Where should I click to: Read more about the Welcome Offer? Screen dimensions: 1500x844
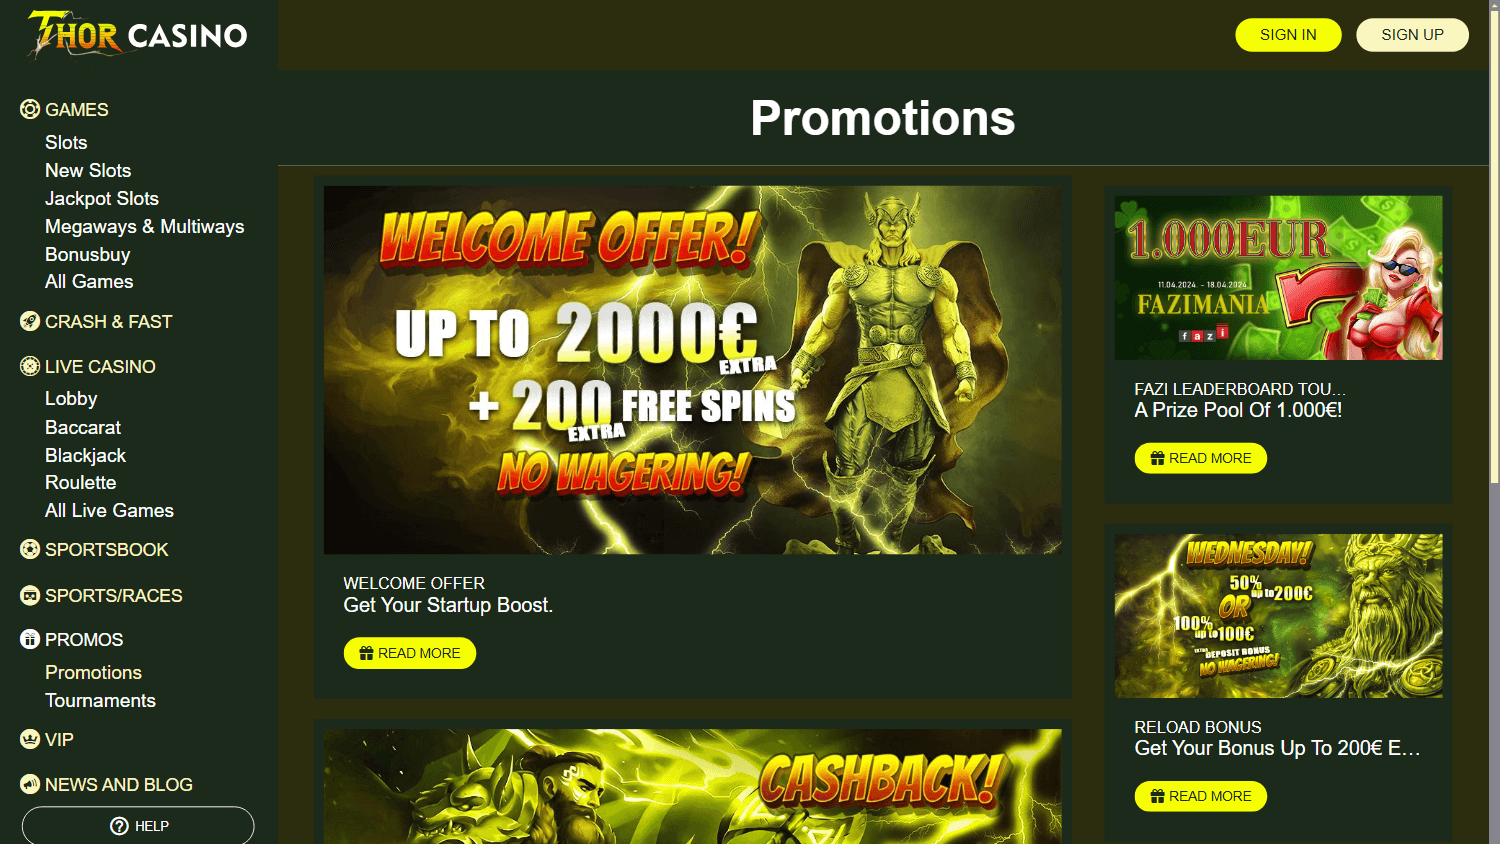(x=410, y=653)
